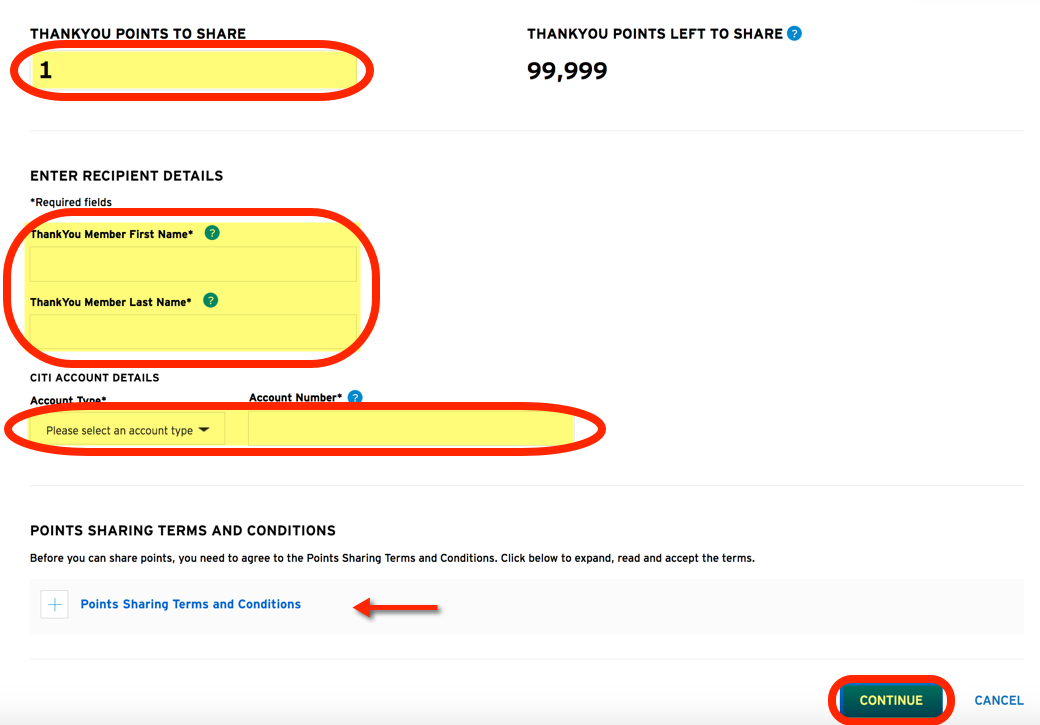1040x725 pixels.
Task: Open 'Please select an account type' dropdown
Action: pyautogui.click(x=127, y=430)
